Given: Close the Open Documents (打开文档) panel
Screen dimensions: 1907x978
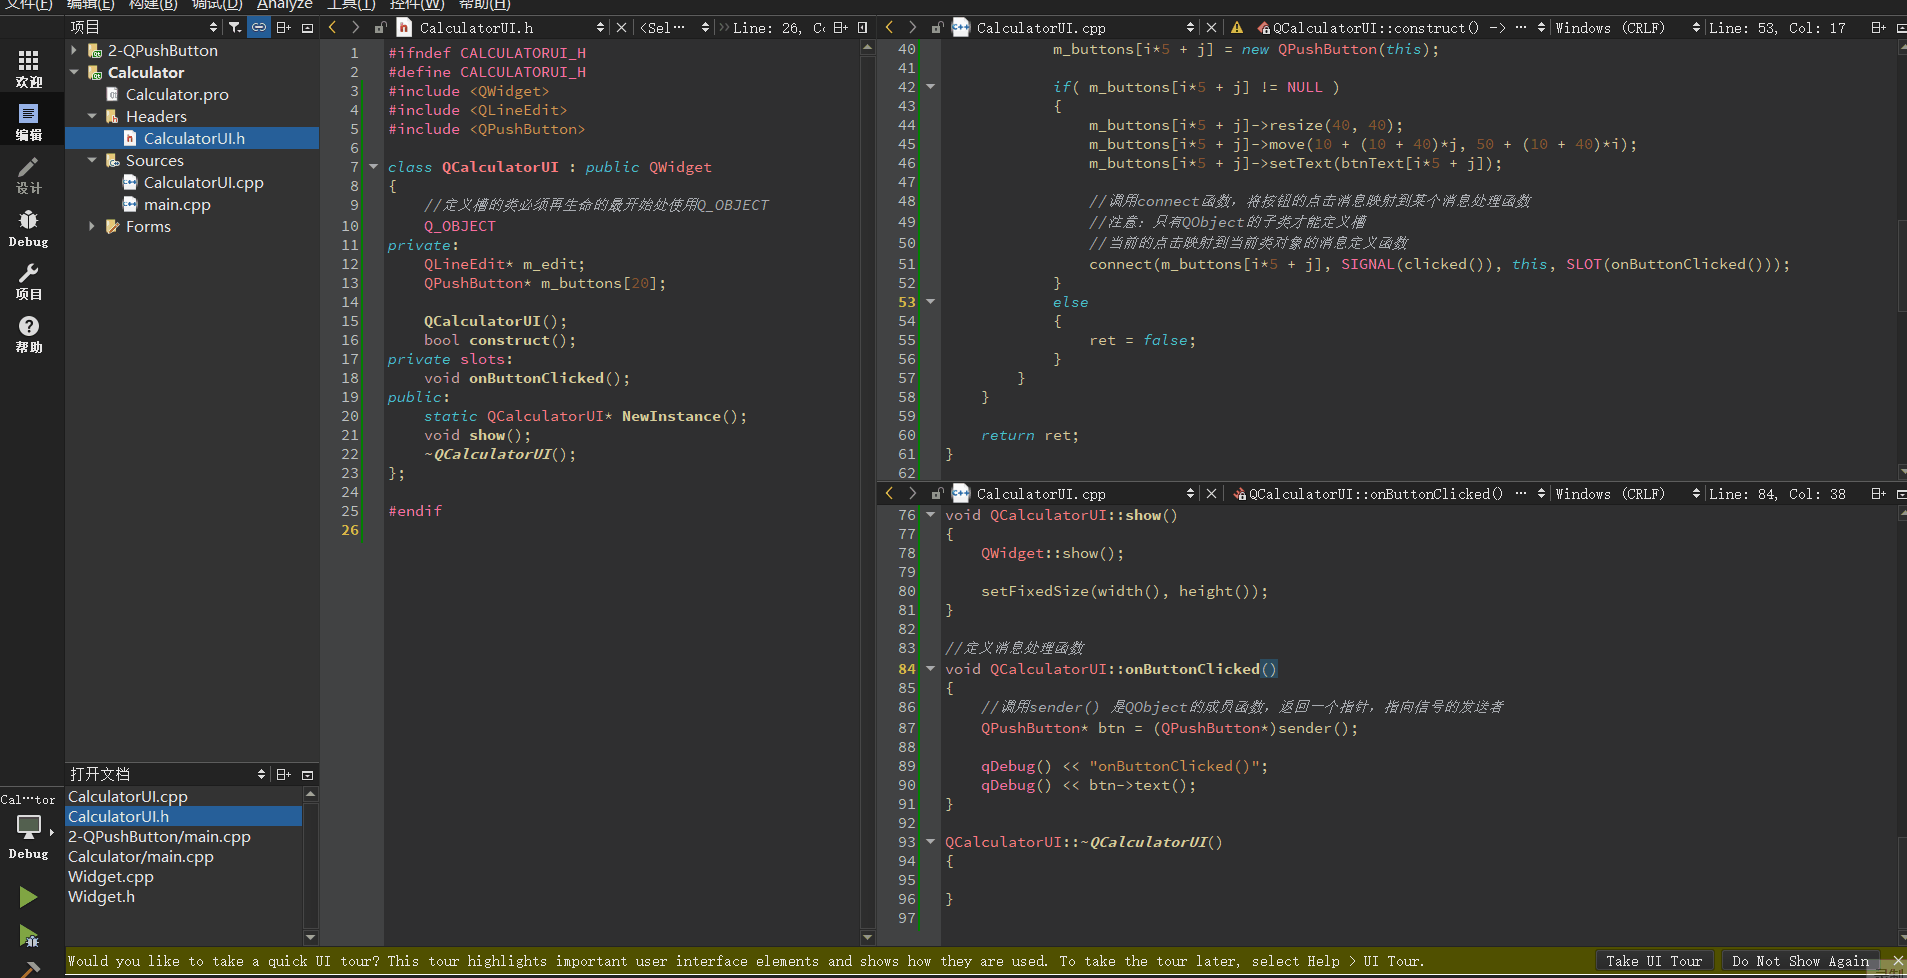Looking at the screenshot, I should [x=308, y=774].
